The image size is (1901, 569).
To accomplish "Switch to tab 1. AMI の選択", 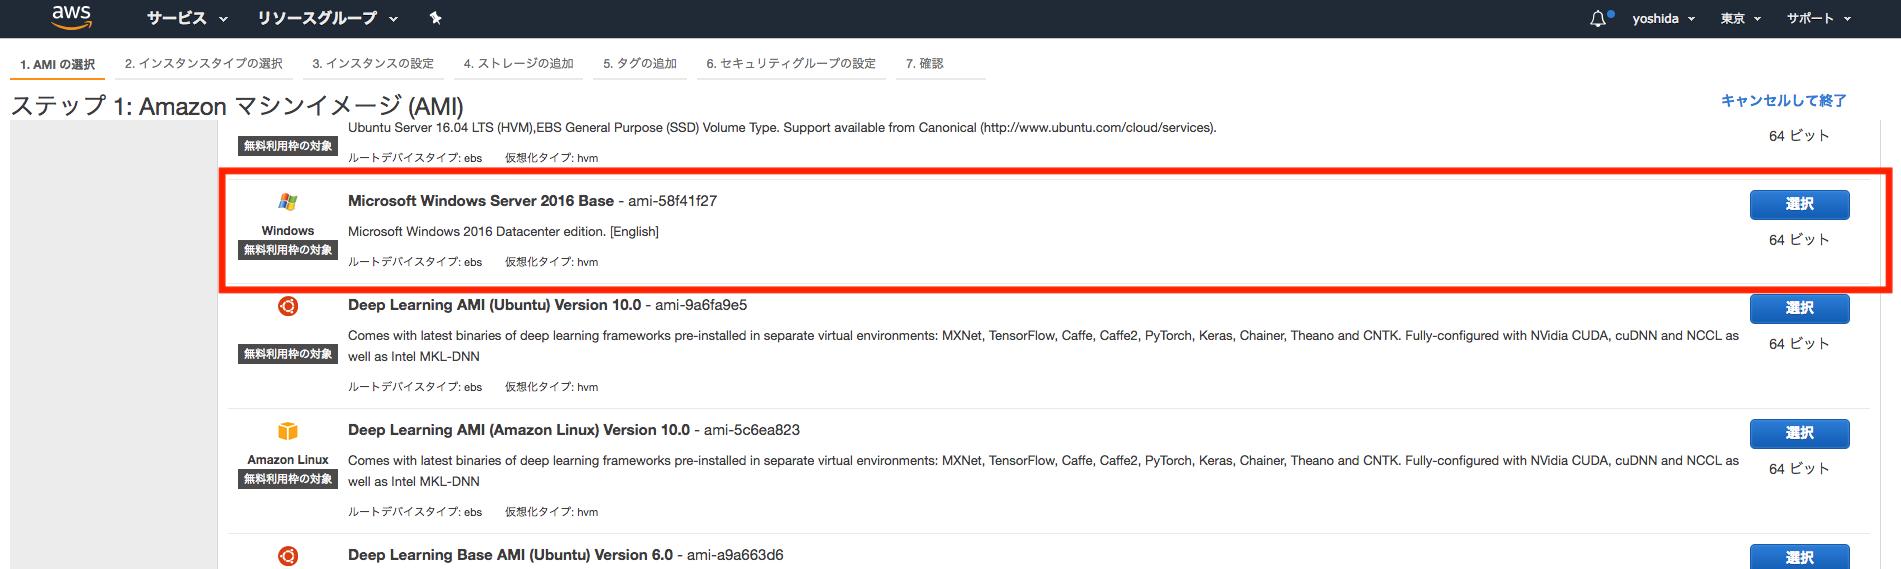I will point(58,64).
